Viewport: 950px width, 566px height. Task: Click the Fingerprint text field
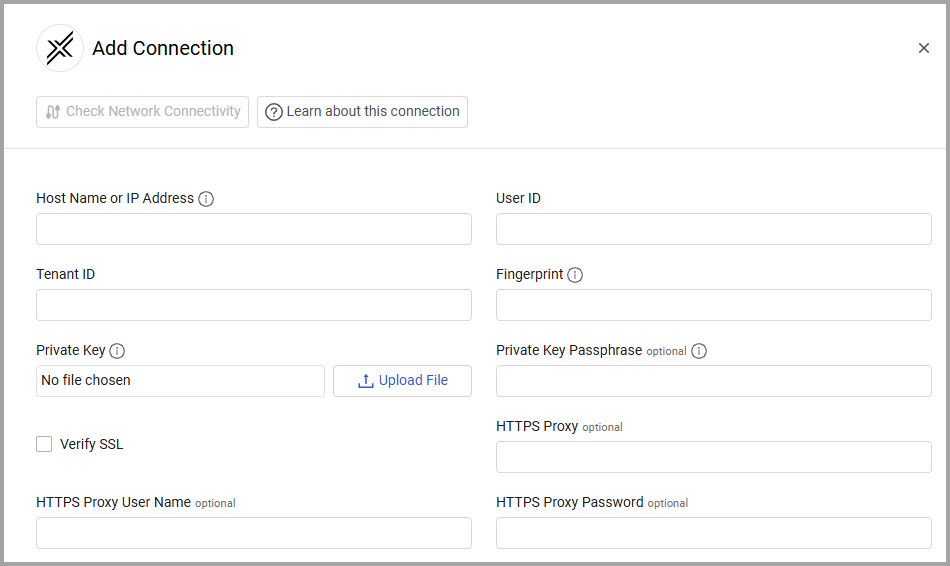(714, 305)
